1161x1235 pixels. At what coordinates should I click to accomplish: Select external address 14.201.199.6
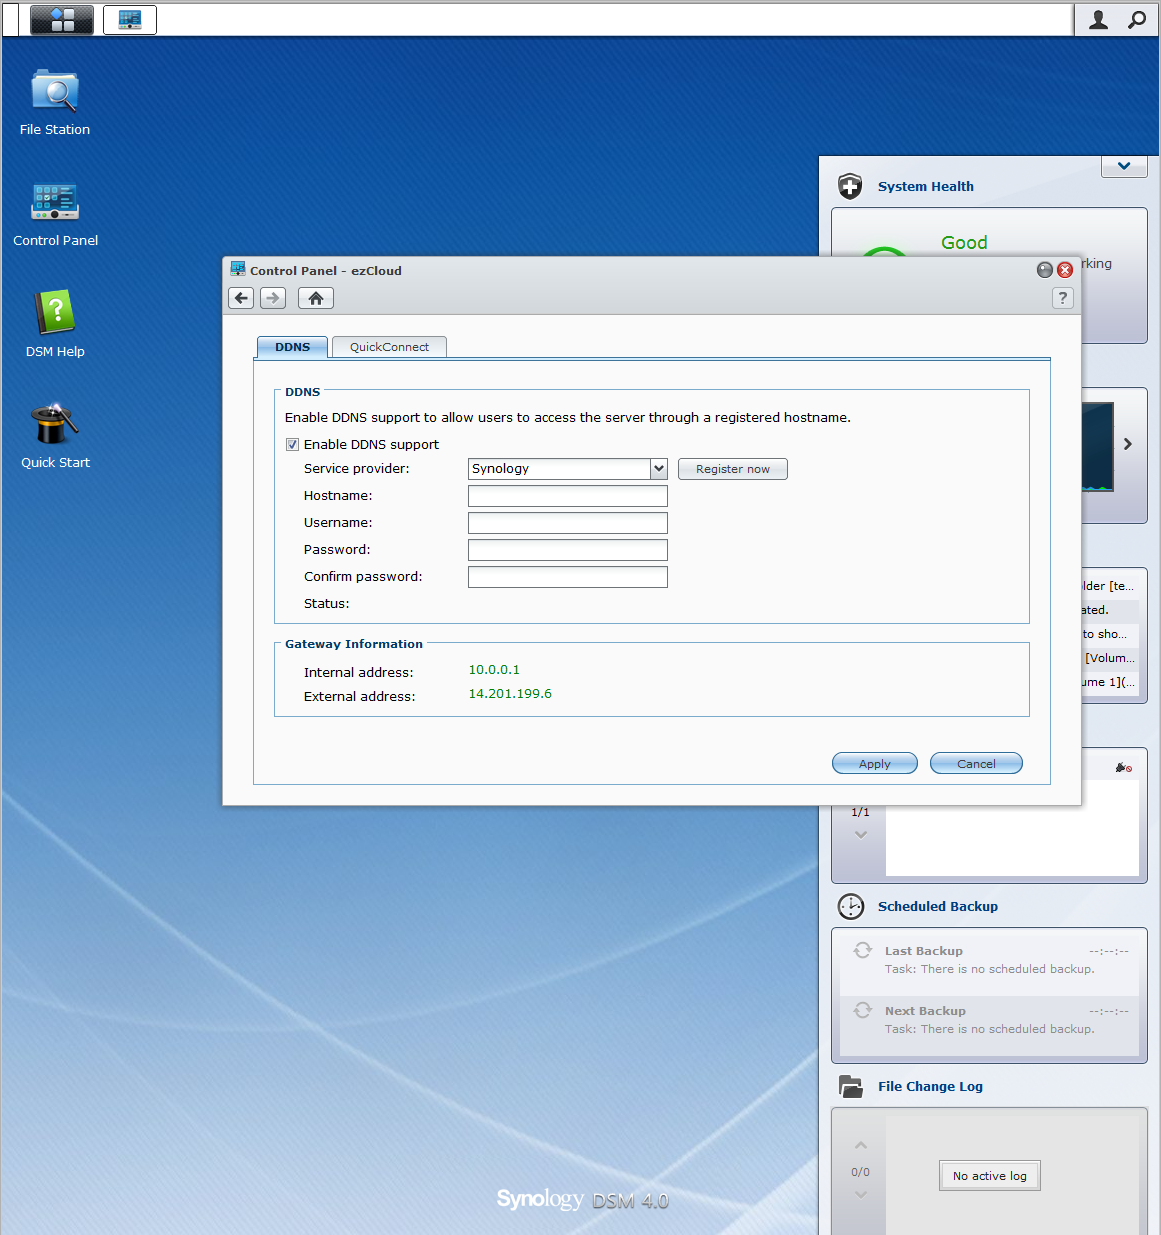click(x=510, y=694)
